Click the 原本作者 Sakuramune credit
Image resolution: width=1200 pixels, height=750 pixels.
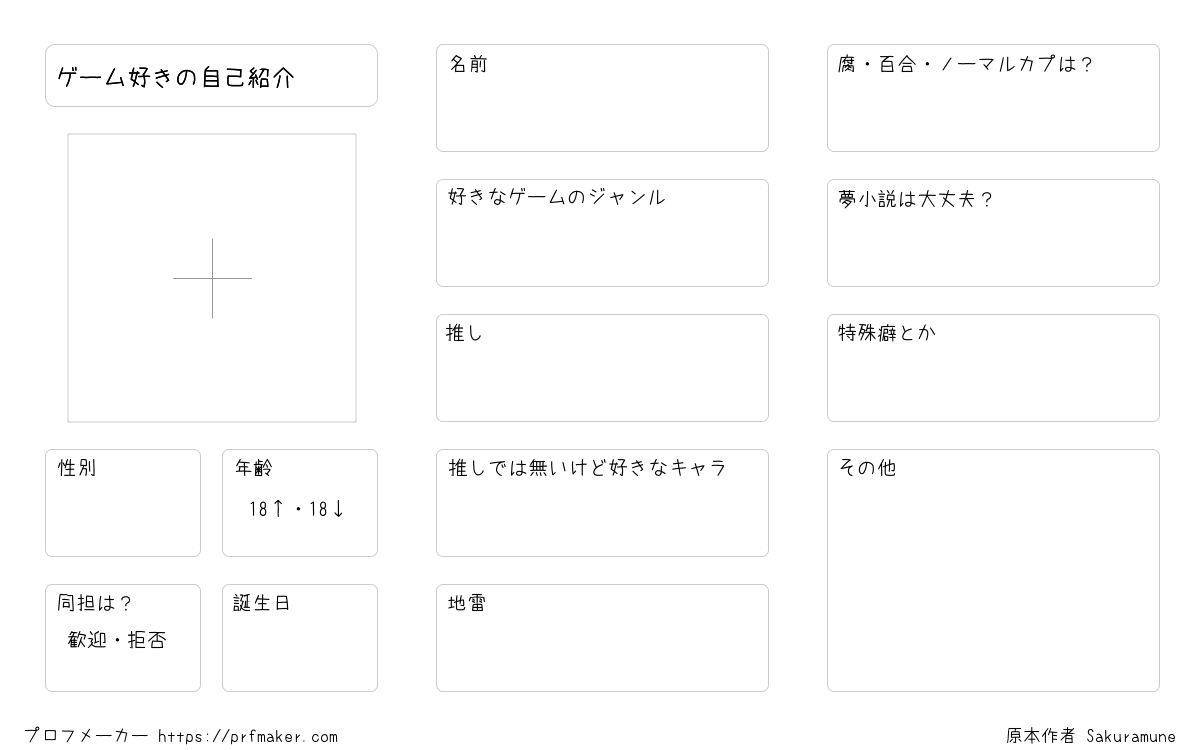coord(1091,737)
